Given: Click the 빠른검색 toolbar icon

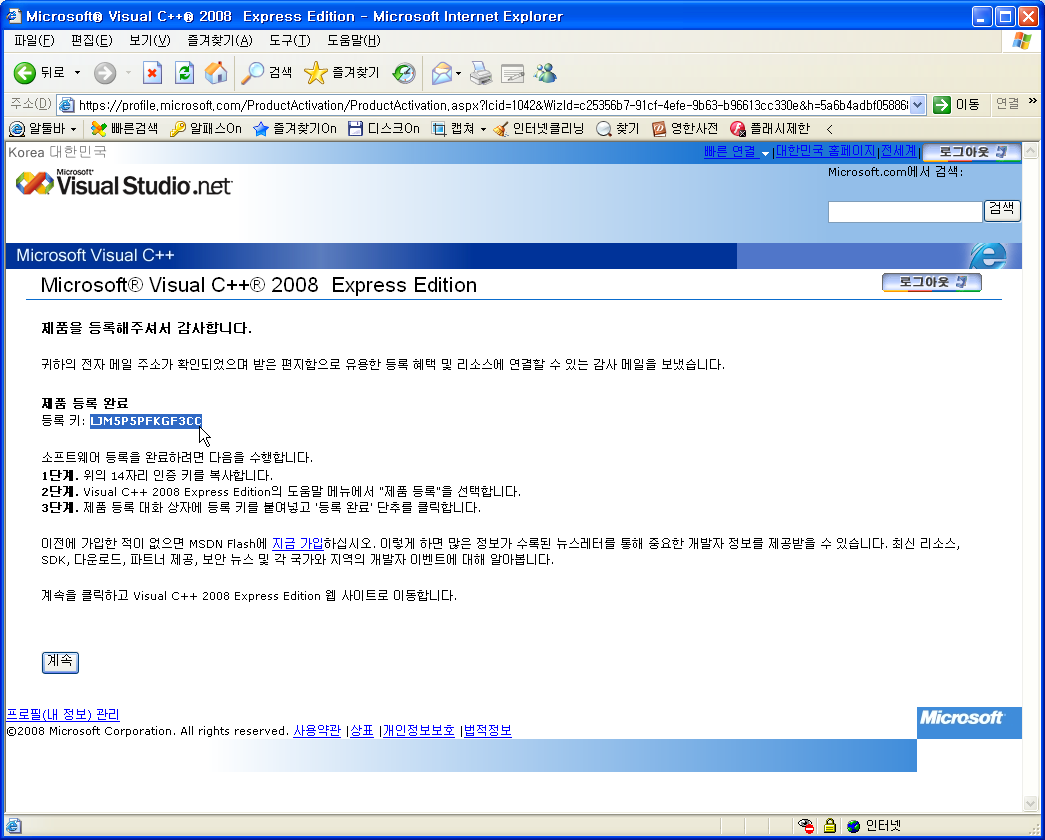Looking at the screenshot, I should pos(124,129).
